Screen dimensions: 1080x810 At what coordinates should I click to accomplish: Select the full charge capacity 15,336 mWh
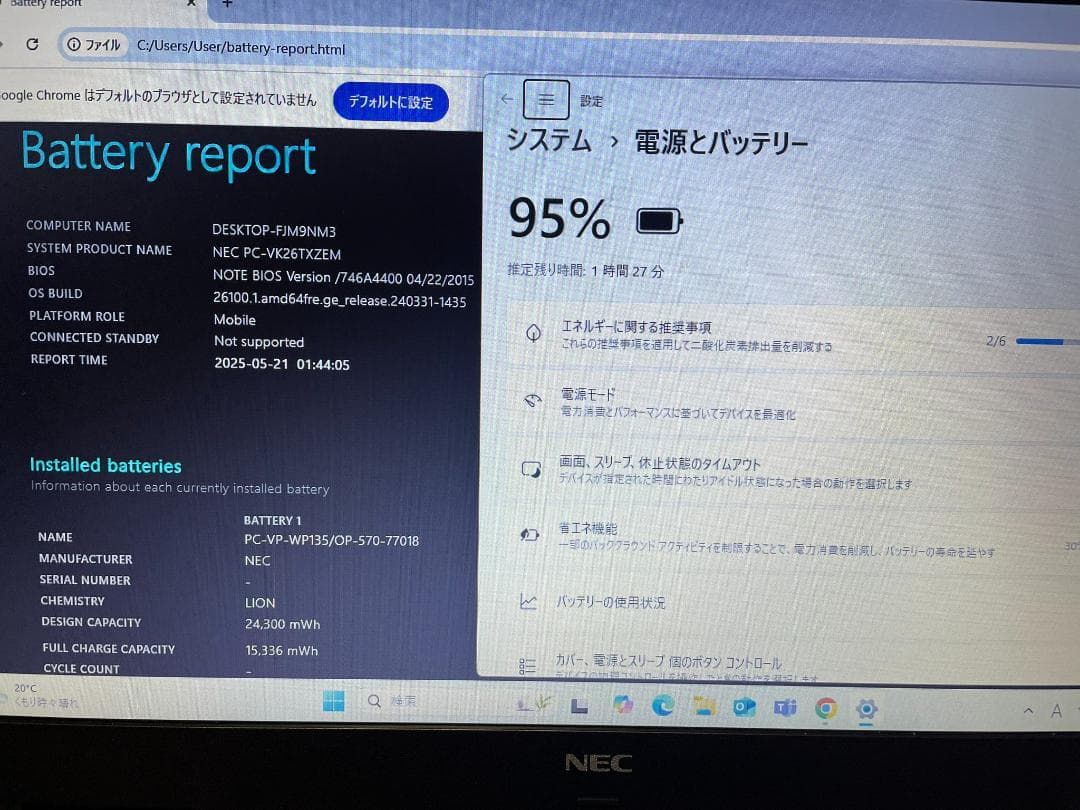point(282,650)
